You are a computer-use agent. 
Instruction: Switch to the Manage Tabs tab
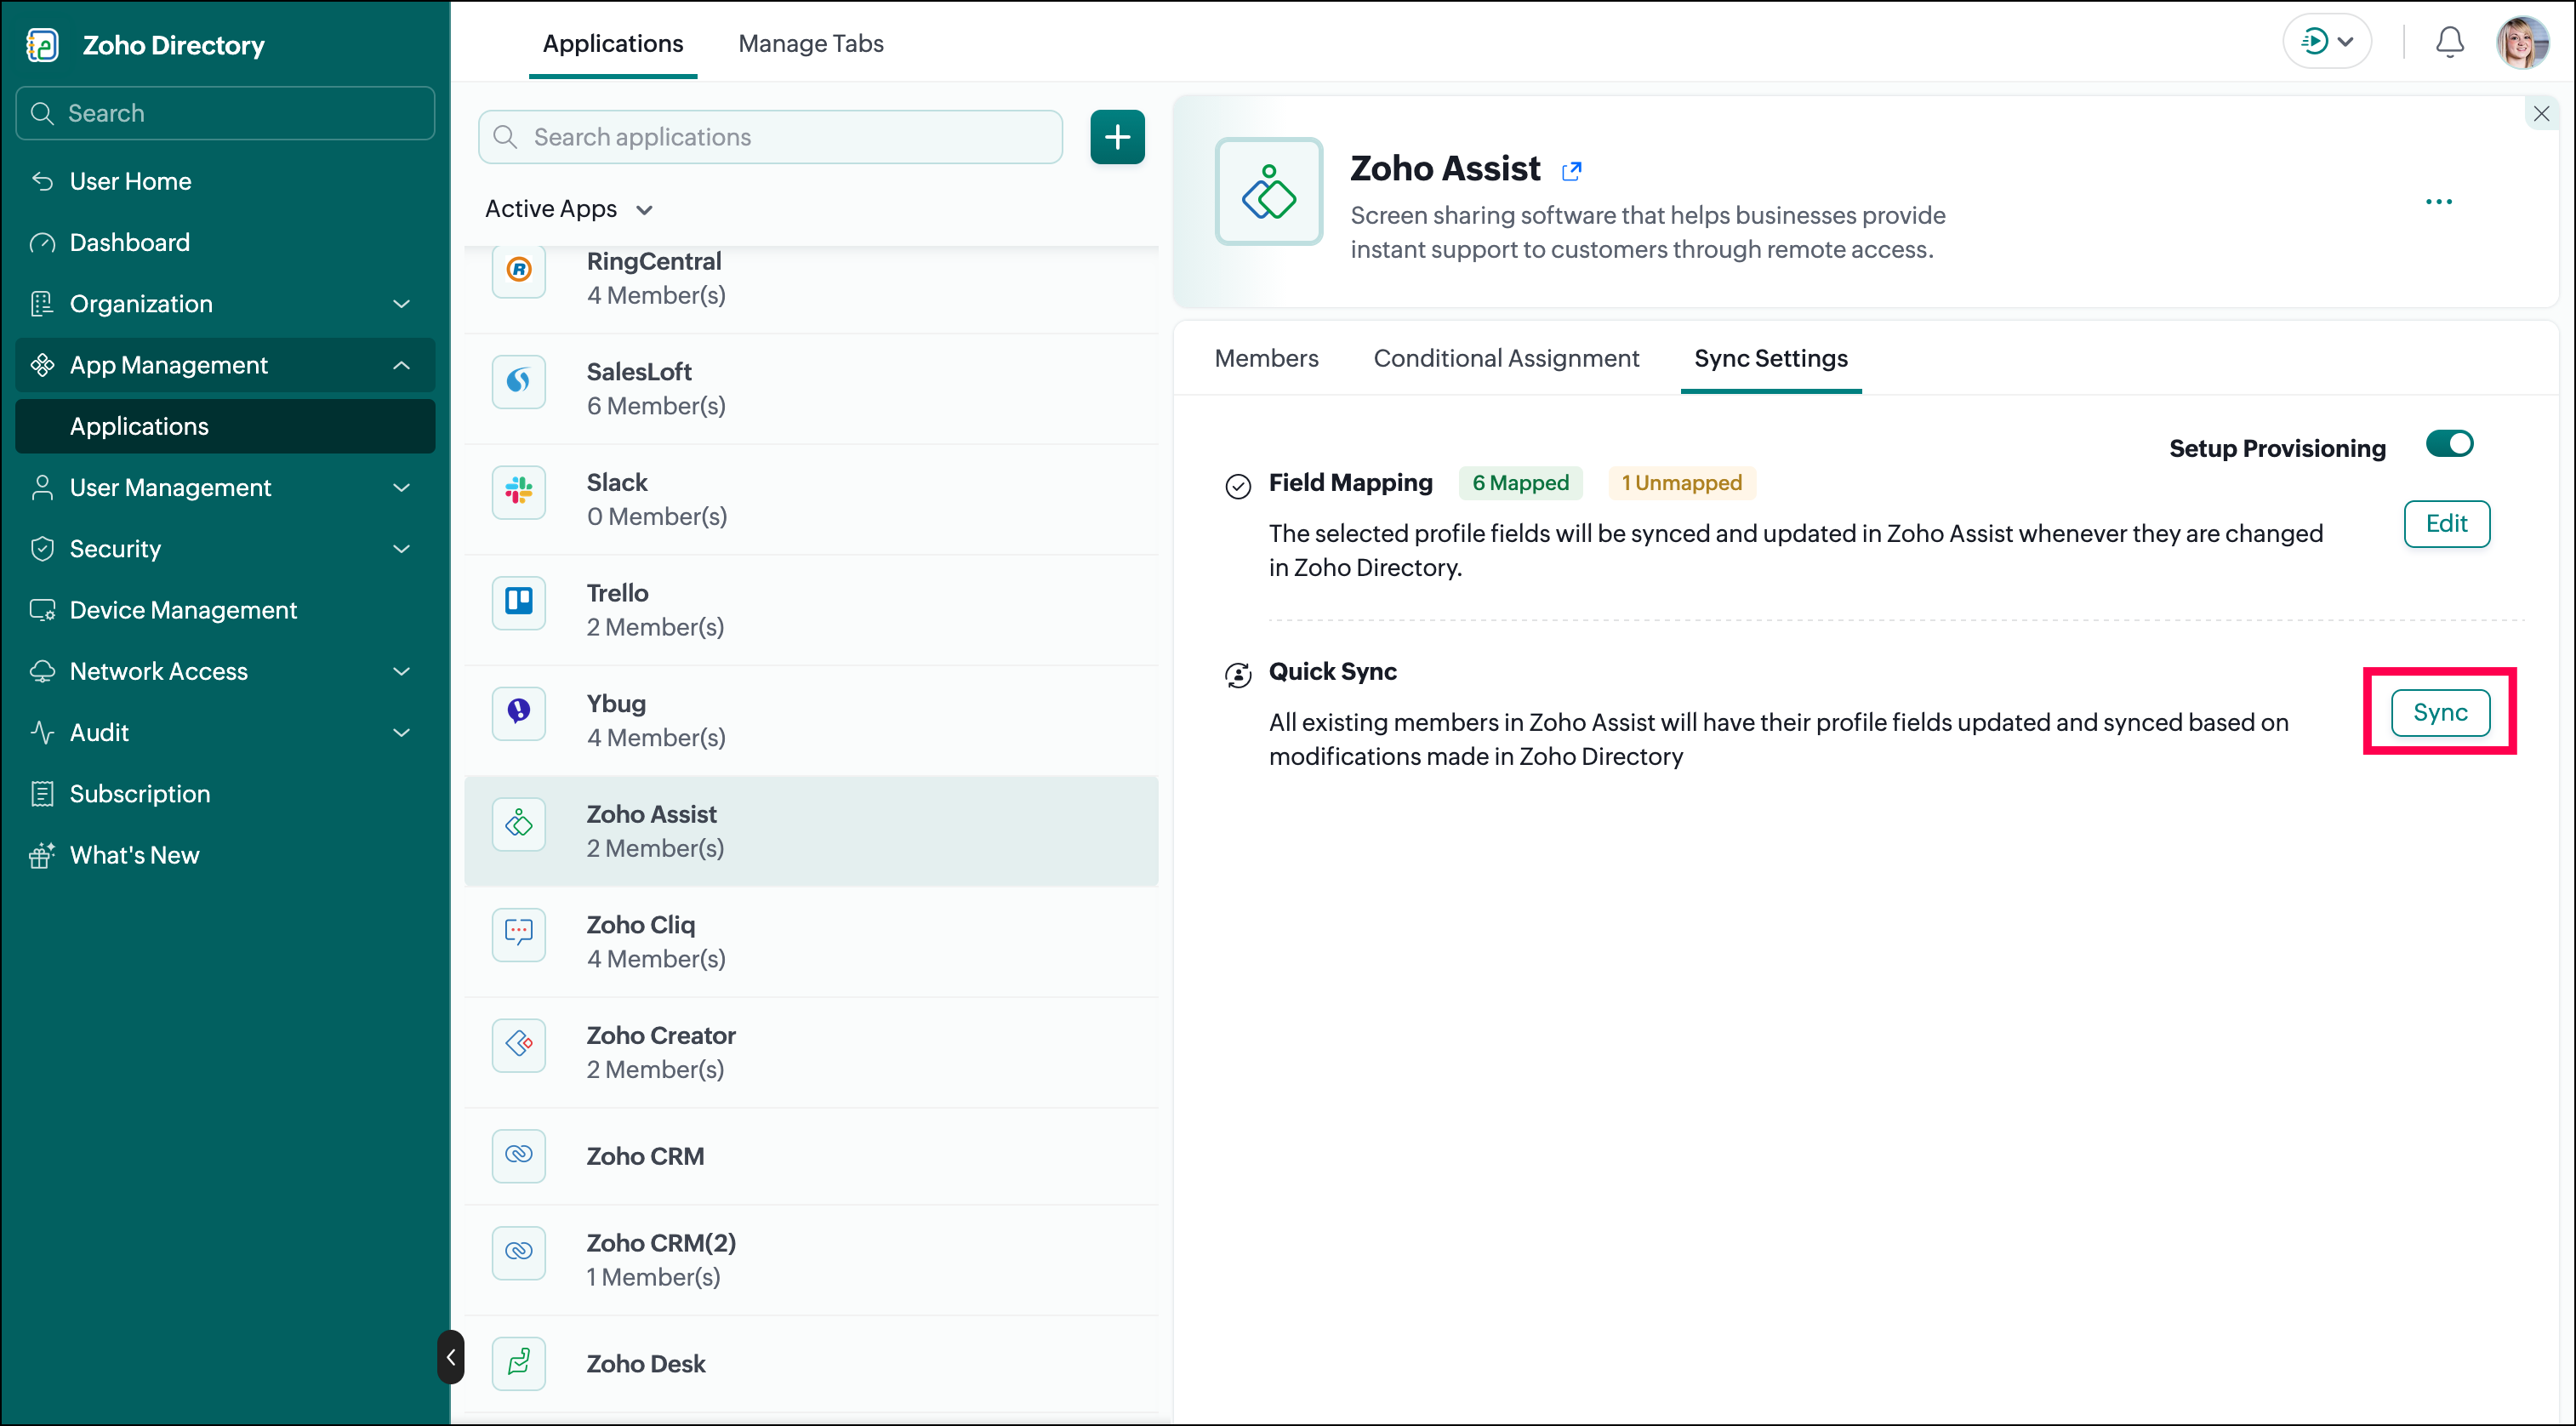(811, 44)
